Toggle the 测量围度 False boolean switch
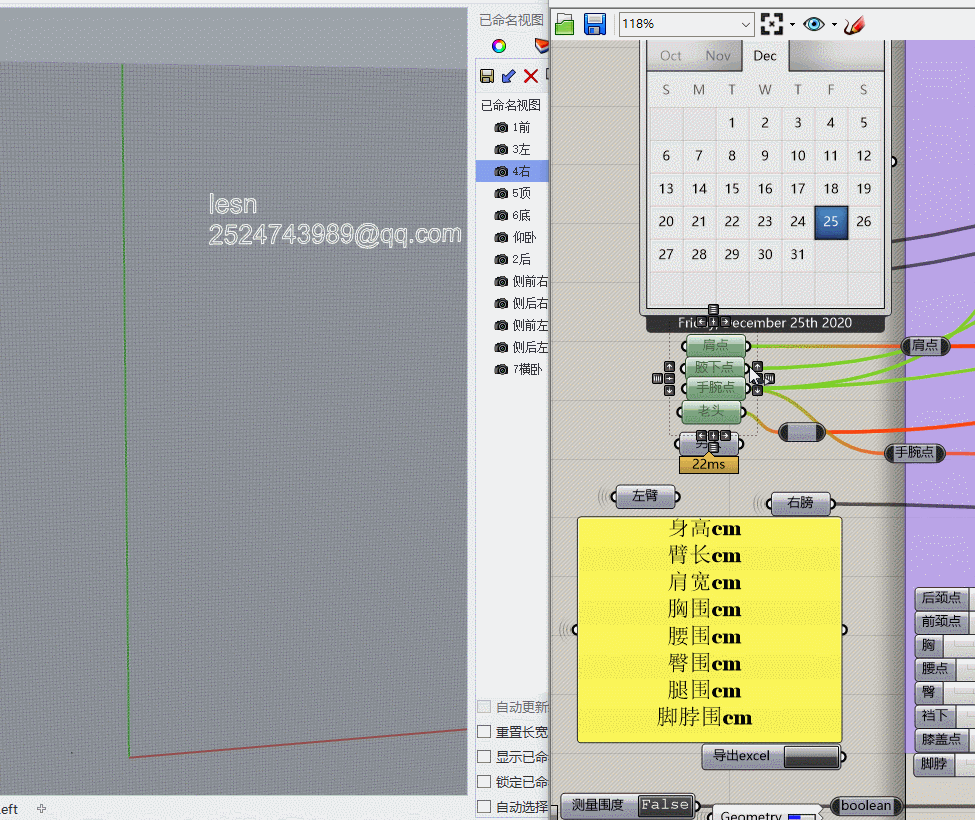The width and height of the screenshot is (975, 820). (x=665, y=805)
